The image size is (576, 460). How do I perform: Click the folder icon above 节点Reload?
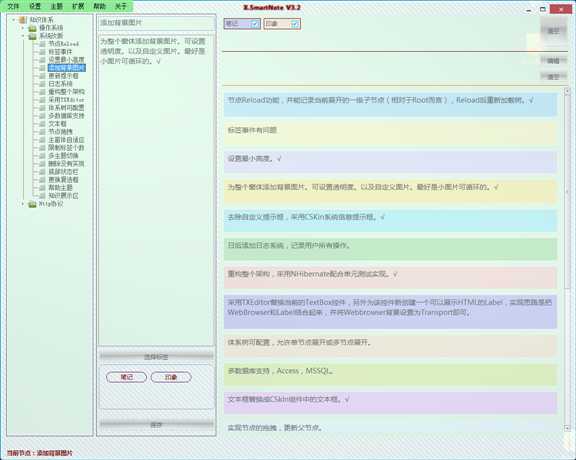click(33, 36)
